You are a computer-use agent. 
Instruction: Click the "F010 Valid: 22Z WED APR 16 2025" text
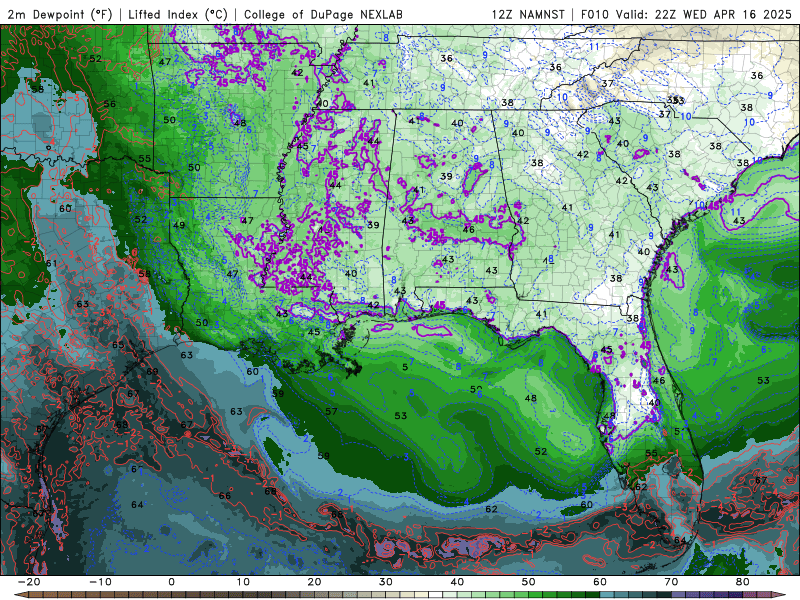[x=686, y=14]
